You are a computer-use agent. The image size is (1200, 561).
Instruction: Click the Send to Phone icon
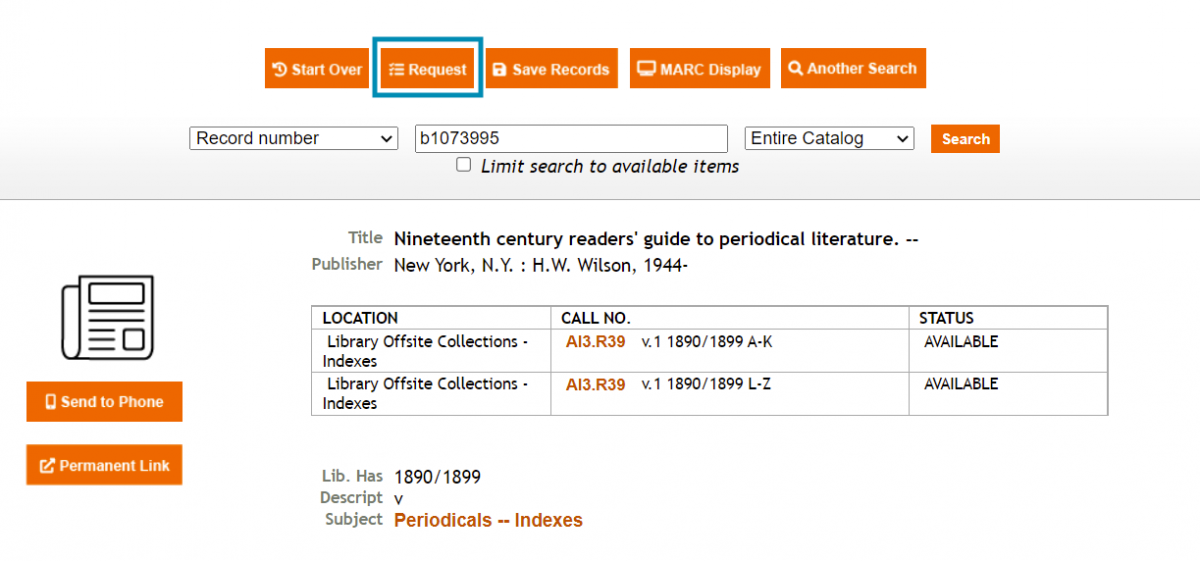50,402
